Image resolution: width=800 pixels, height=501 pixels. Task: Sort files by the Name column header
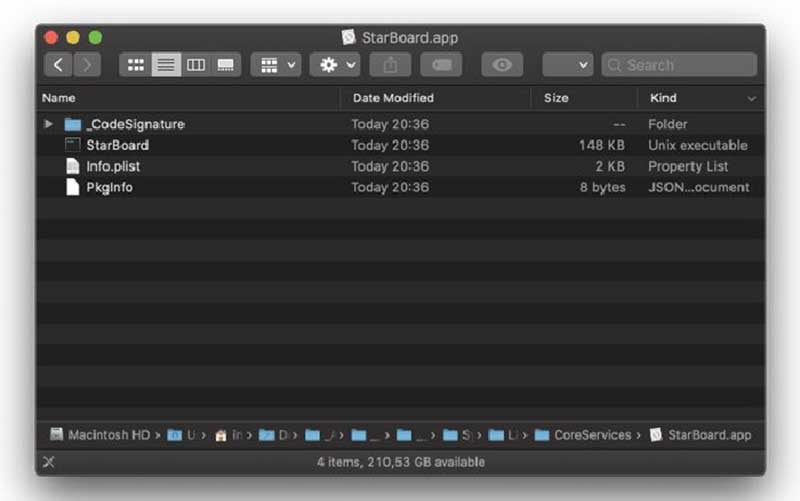coord(59,98)
